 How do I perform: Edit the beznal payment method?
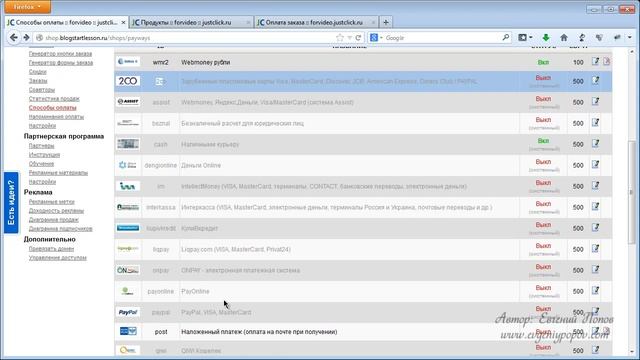tap(596, 122)
